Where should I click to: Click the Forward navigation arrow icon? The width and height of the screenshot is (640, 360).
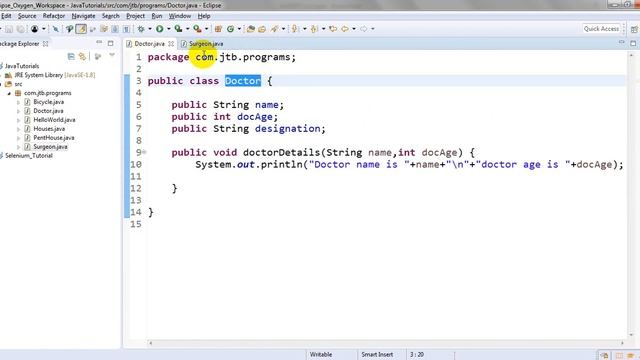click(363, 29)
